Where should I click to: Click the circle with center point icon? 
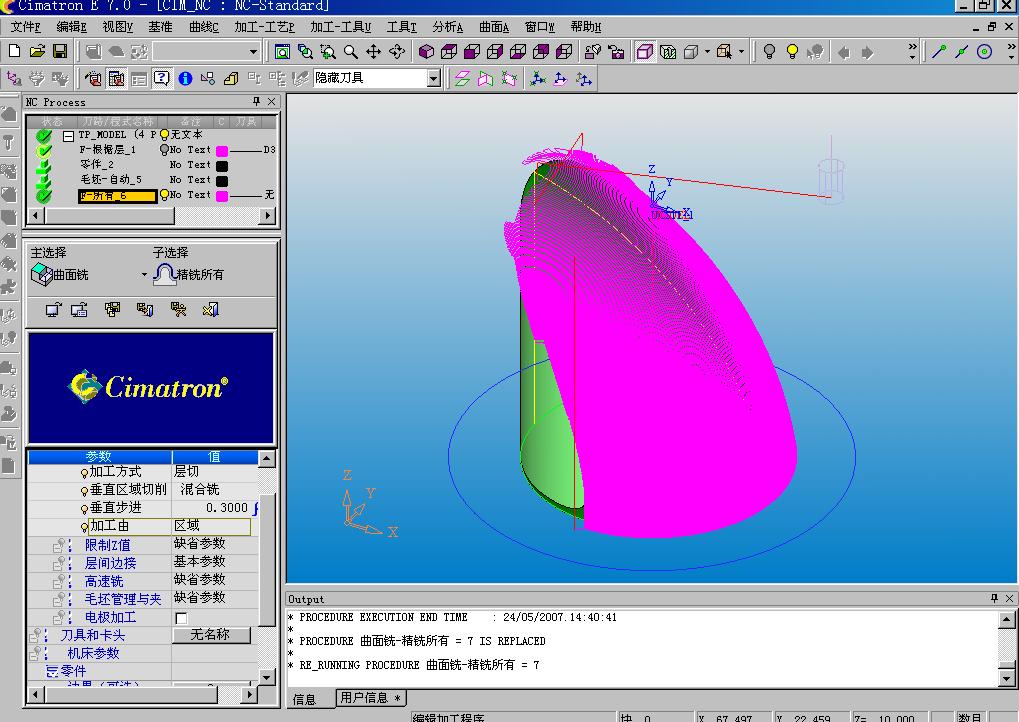[x=985, y=51]
